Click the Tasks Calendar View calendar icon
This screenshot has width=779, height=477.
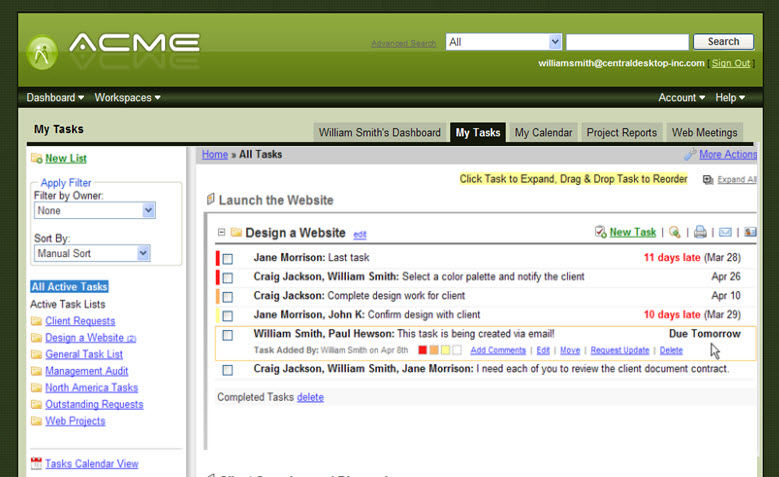click(x=37, y=463)
